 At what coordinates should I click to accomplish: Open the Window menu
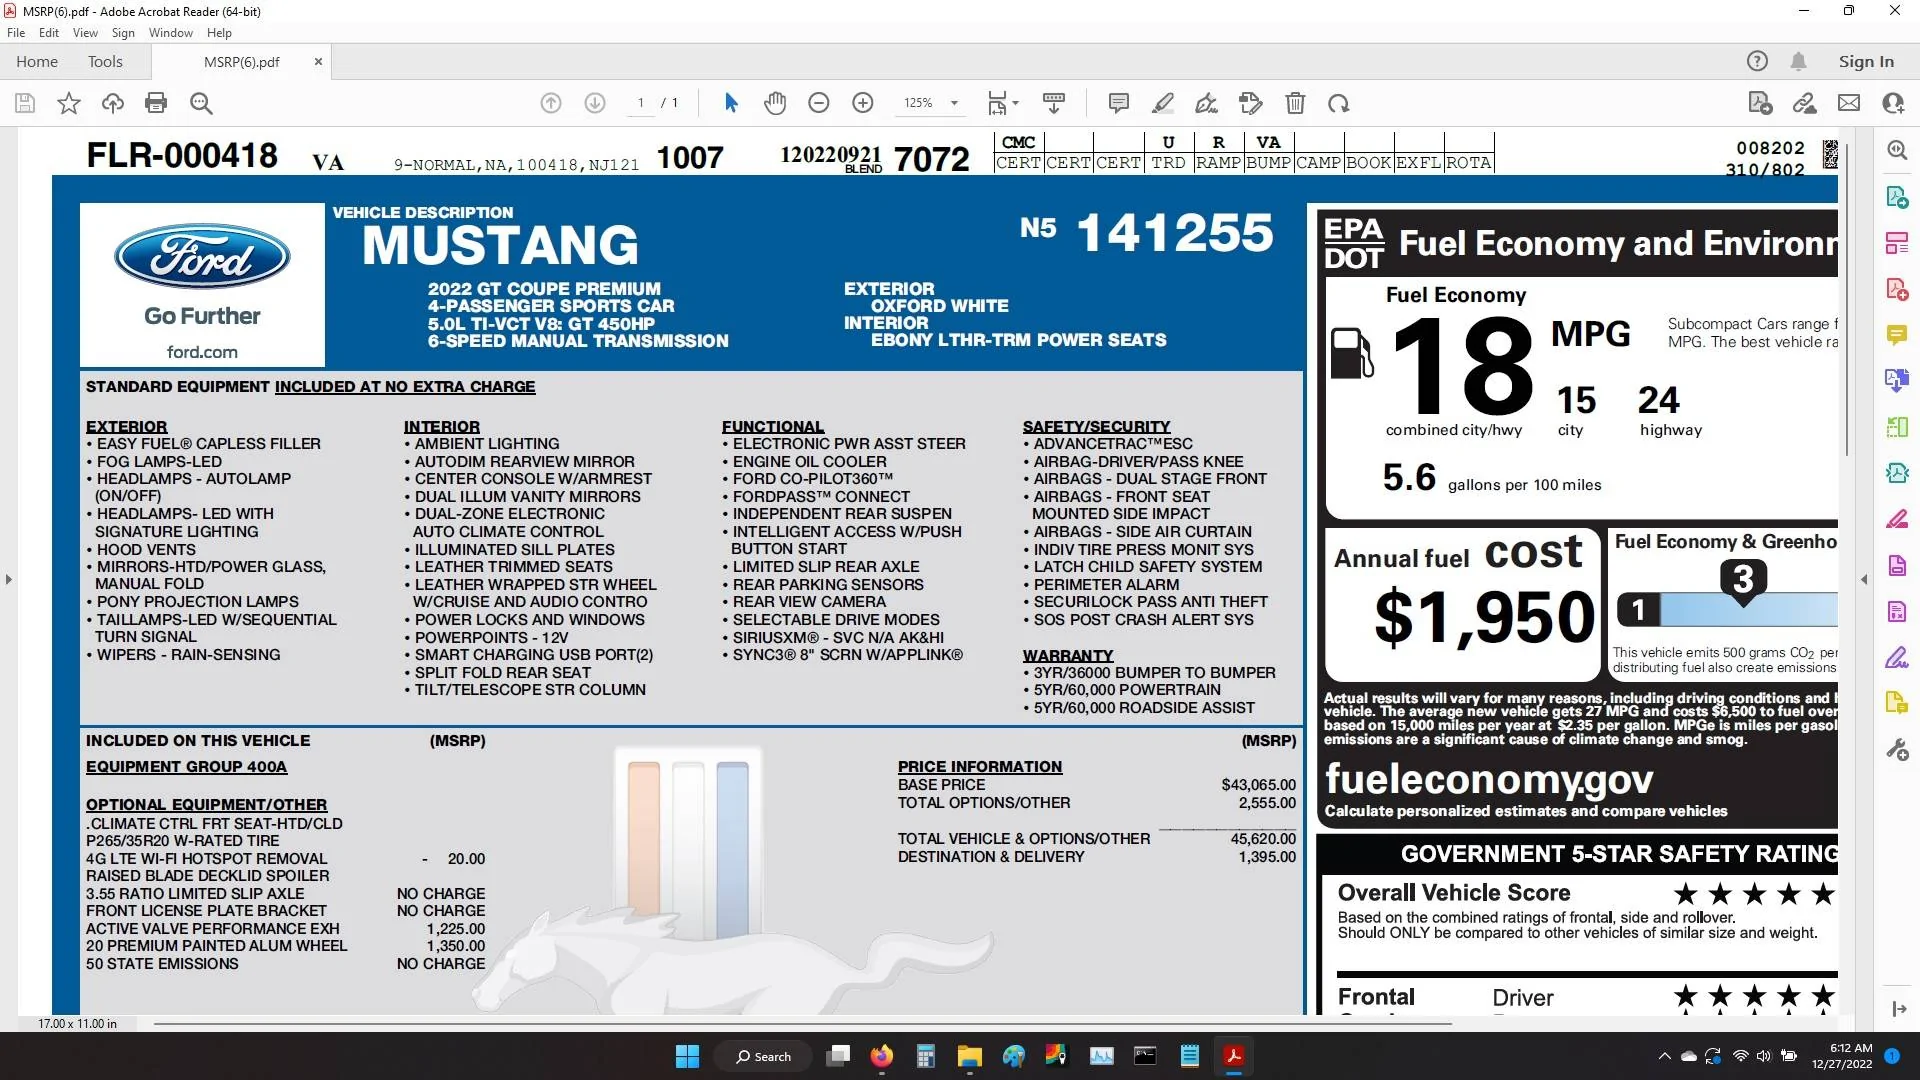coord(171,33)
